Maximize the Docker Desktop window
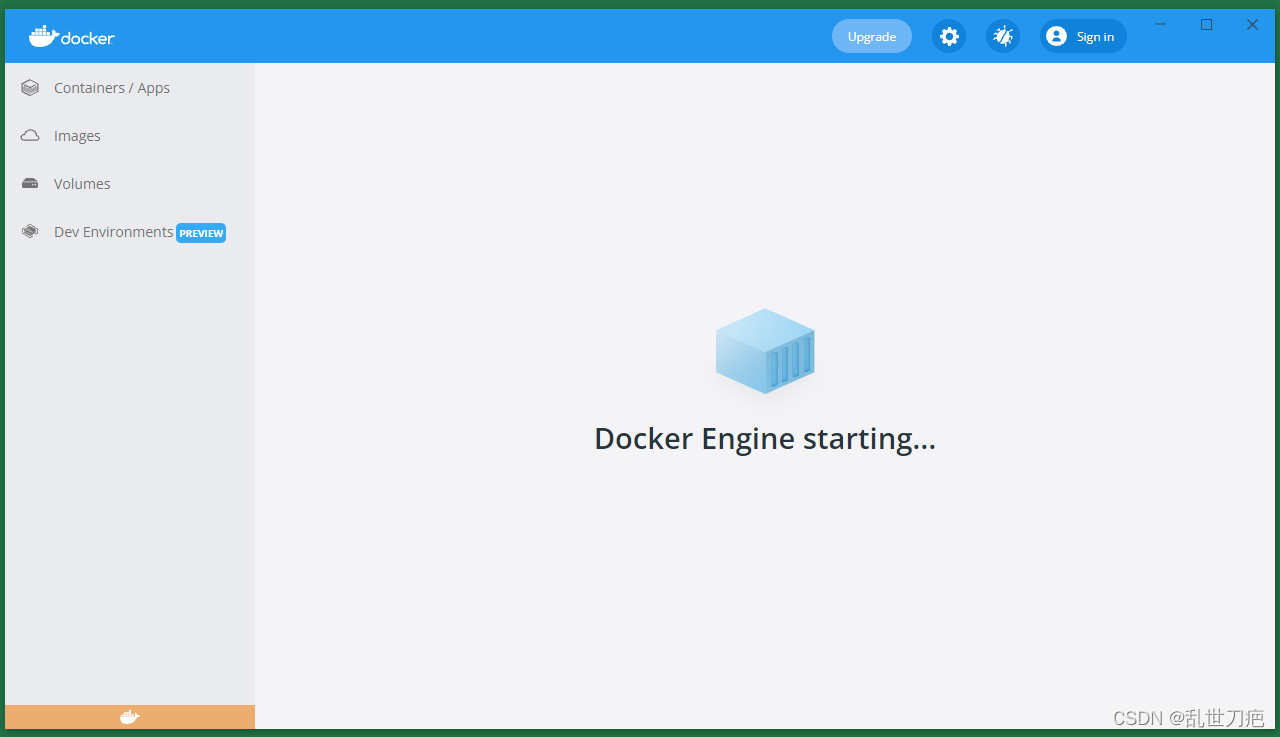The width and height of the screenshot is (1280, 737). pos(1207,25)
